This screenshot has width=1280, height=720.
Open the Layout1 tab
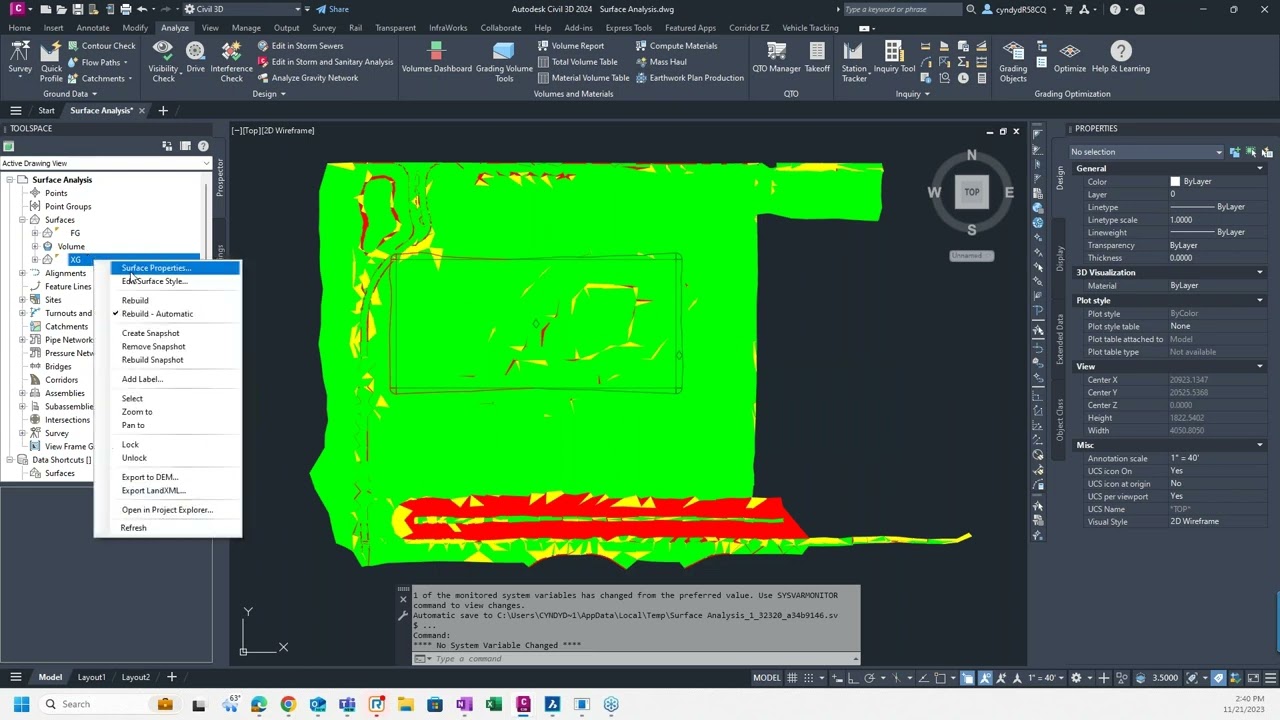tap(91, 677)
